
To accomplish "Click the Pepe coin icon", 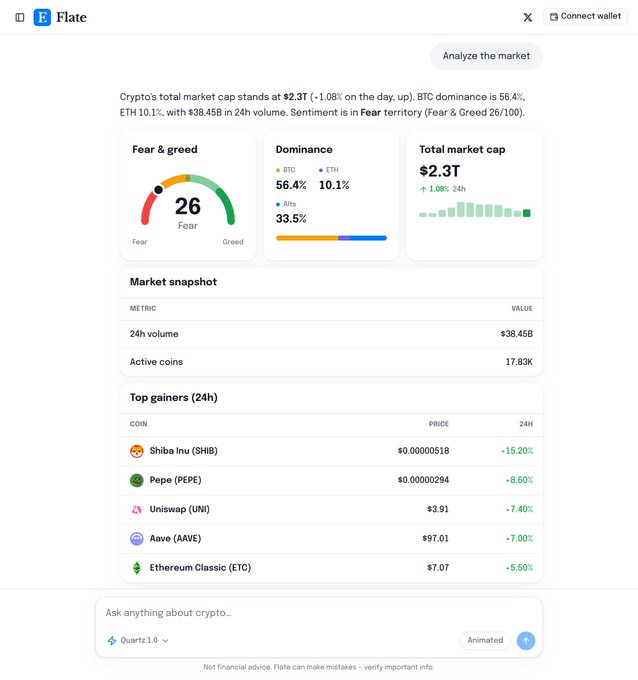I will click(137, 480).
